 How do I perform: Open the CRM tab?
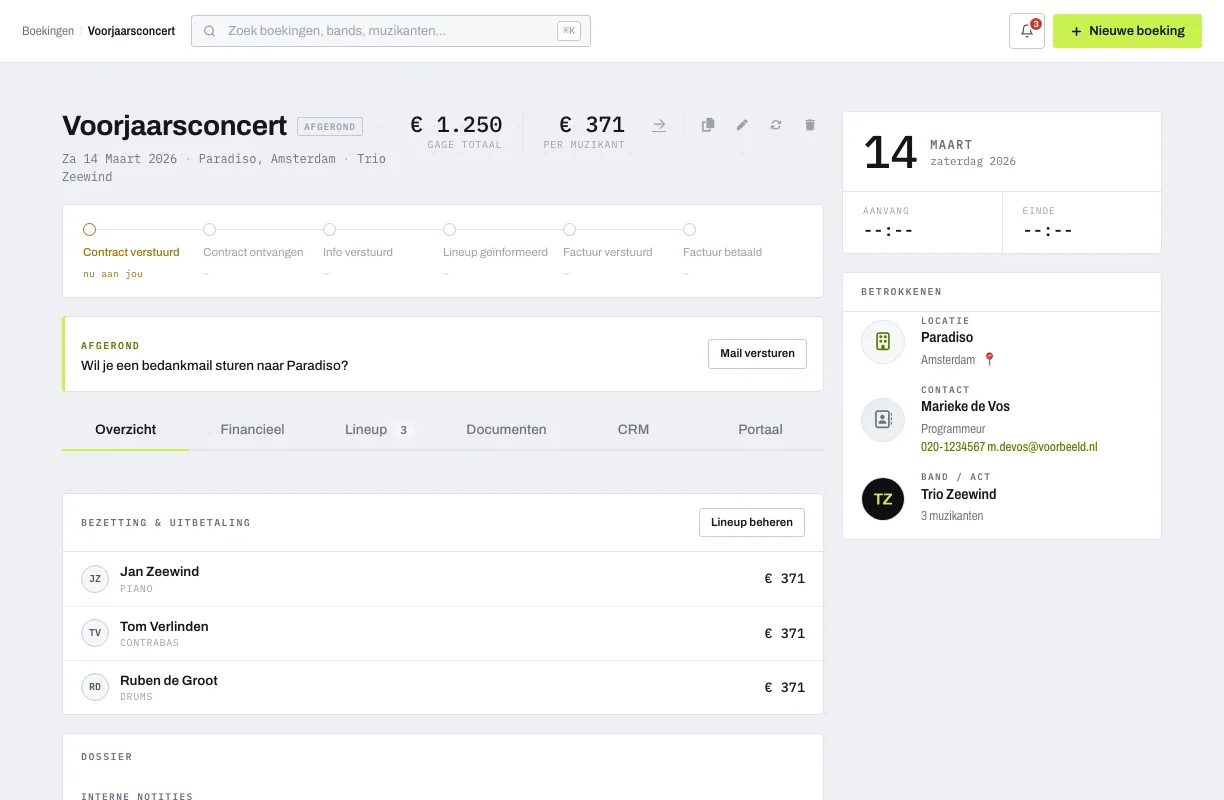click(633, 430)
